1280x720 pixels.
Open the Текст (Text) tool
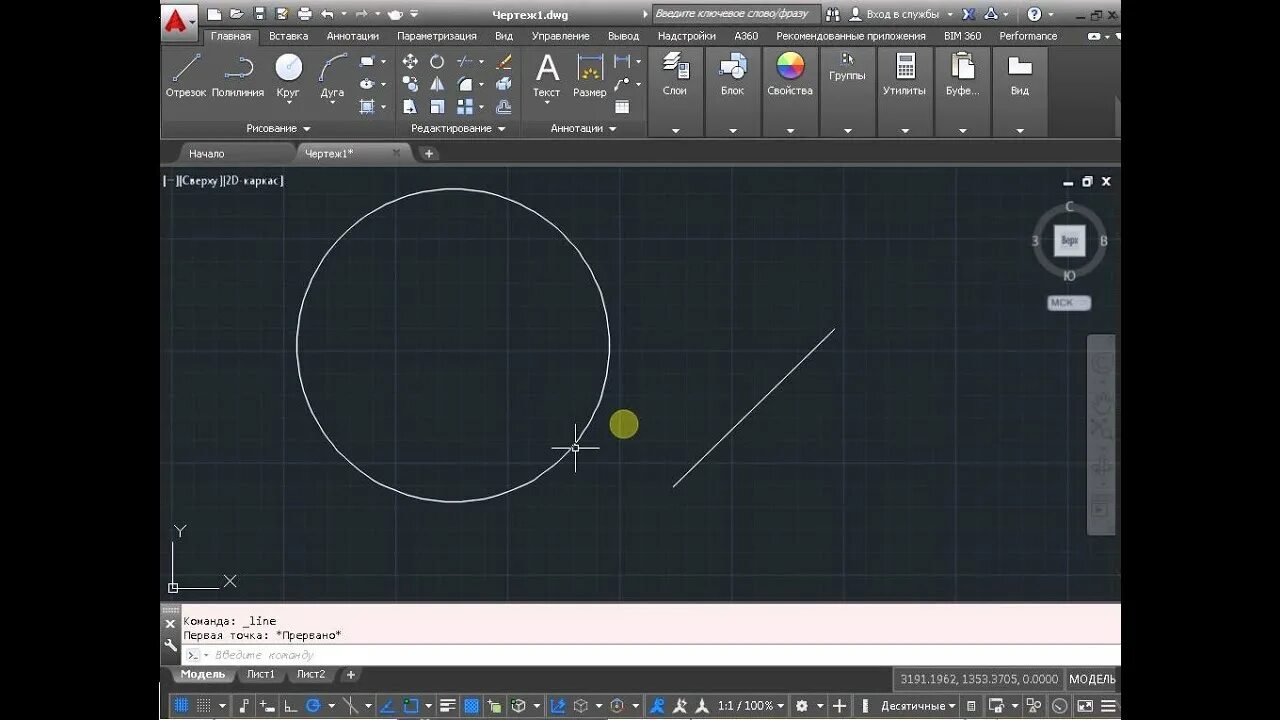point(547,76)
